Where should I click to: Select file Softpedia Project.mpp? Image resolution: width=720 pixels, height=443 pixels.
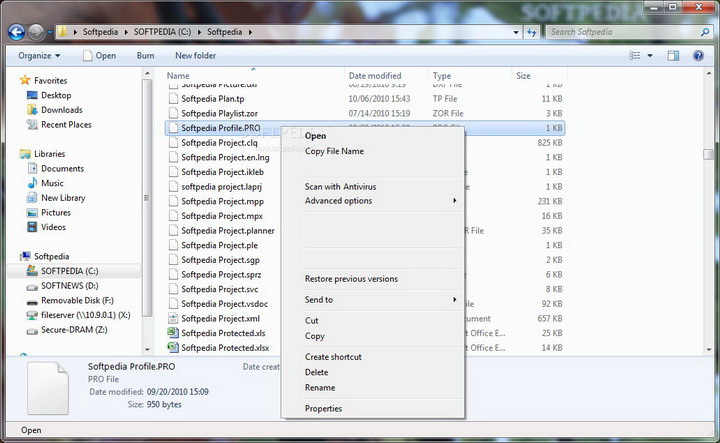(223, 202)
